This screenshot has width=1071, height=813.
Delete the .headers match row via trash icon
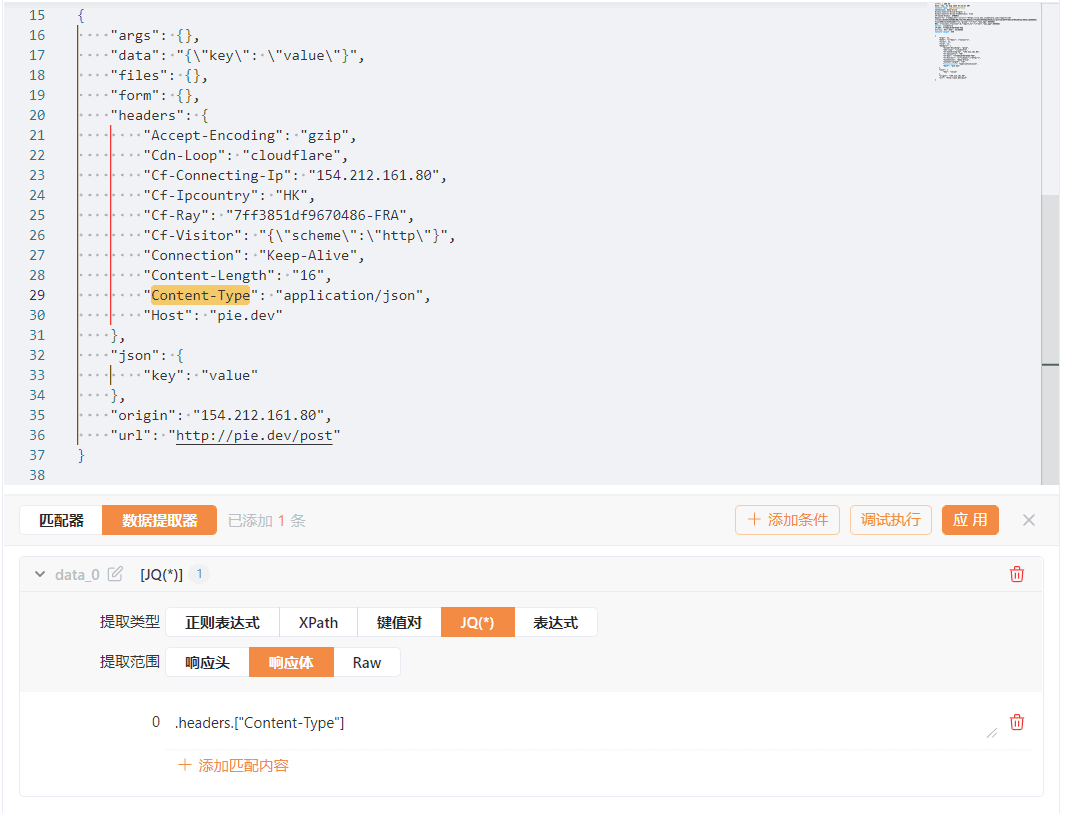[x=1017, y=722]
